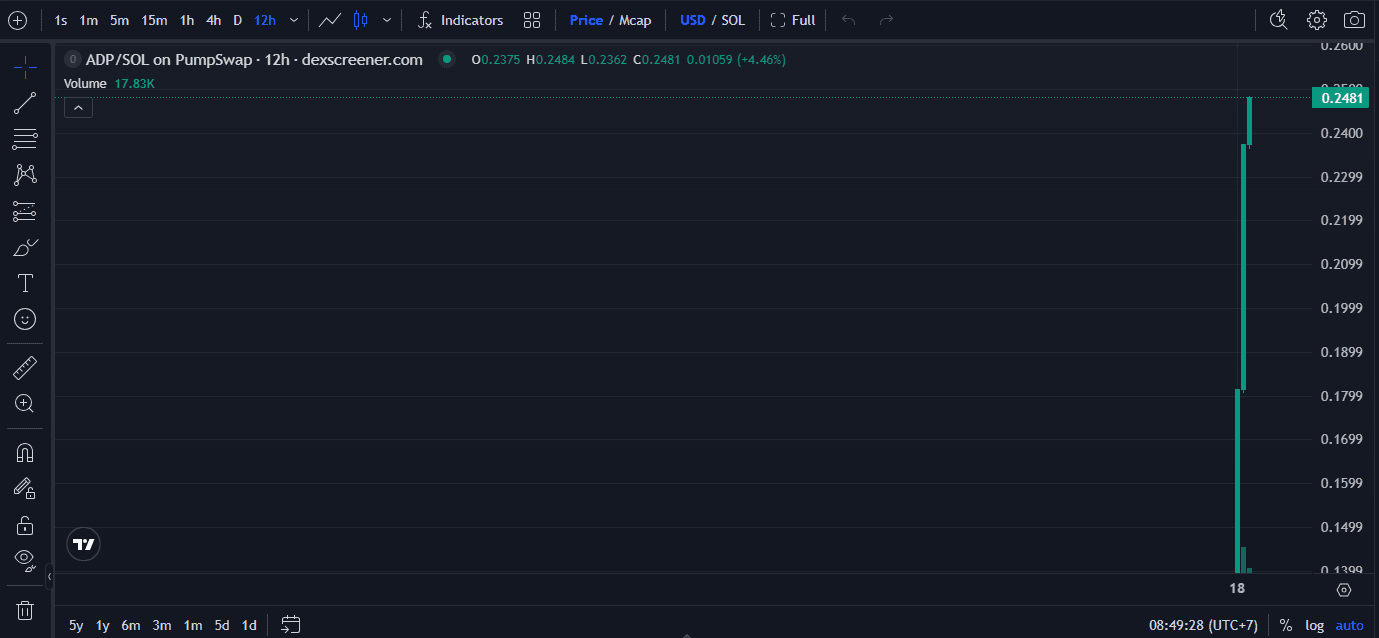Screen dimensions: 1379x638
Task: Set the date range to 6m
Action: coord(131,625)
